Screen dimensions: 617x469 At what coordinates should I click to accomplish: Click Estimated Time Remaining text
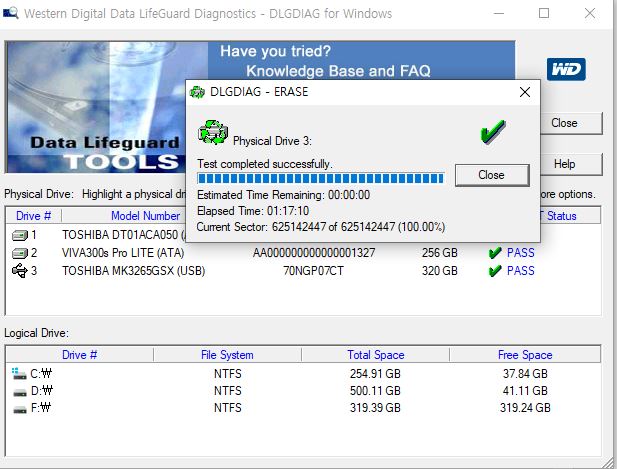click(283, 195)
